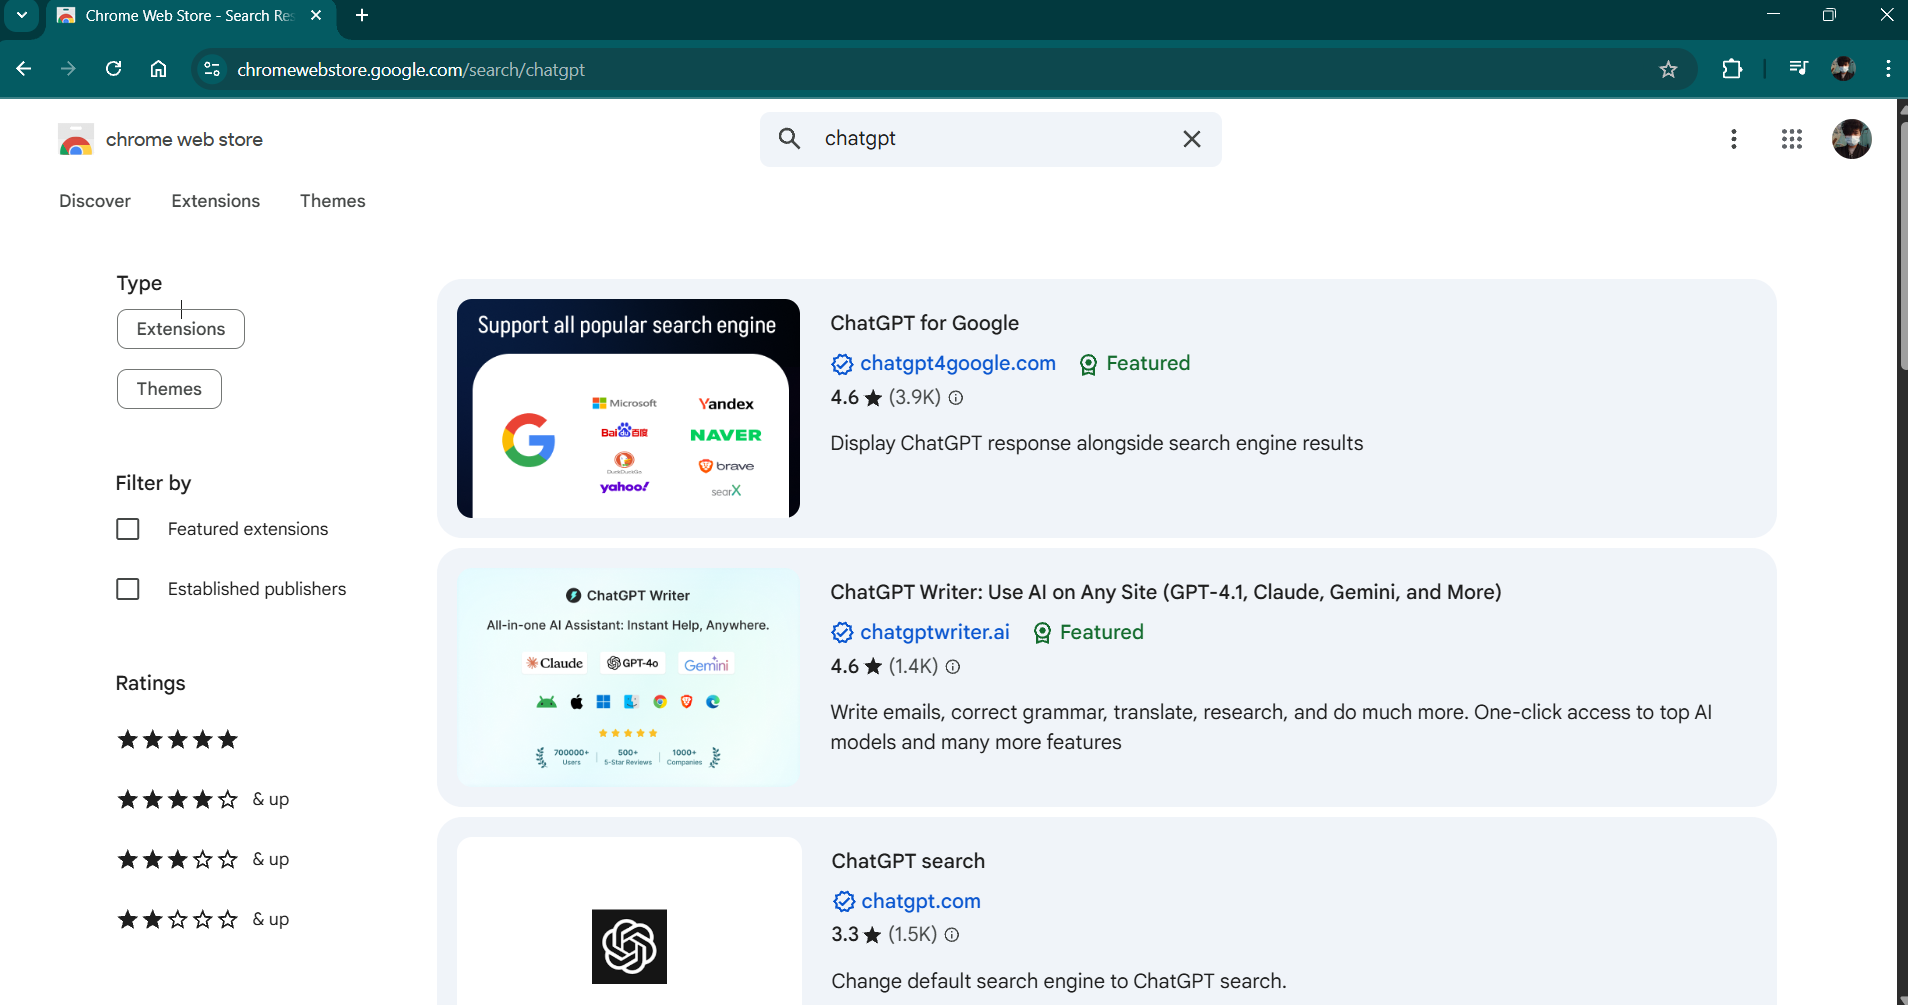Clear the chatgpt search query
Image resolution: width=1908 pixels, height=1005 pixels.
click(1192, 139)
